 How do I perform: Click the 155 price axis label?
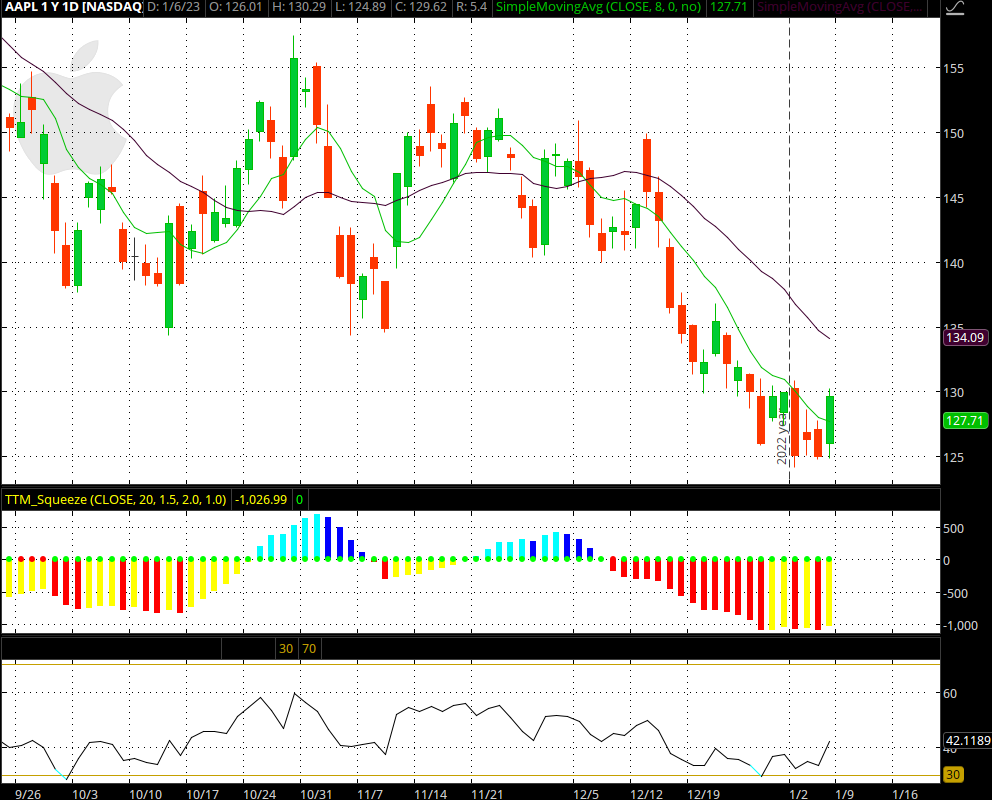click(954, 69)
